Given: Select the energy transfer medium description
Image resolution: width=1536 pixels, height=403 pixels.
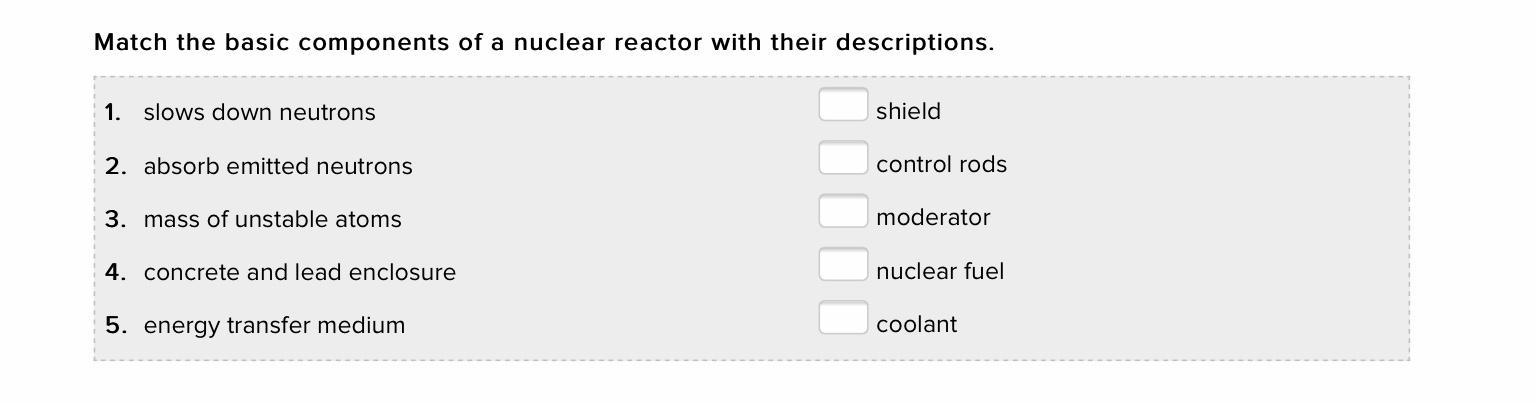Looking at the screenshot, I should [274, 325].
